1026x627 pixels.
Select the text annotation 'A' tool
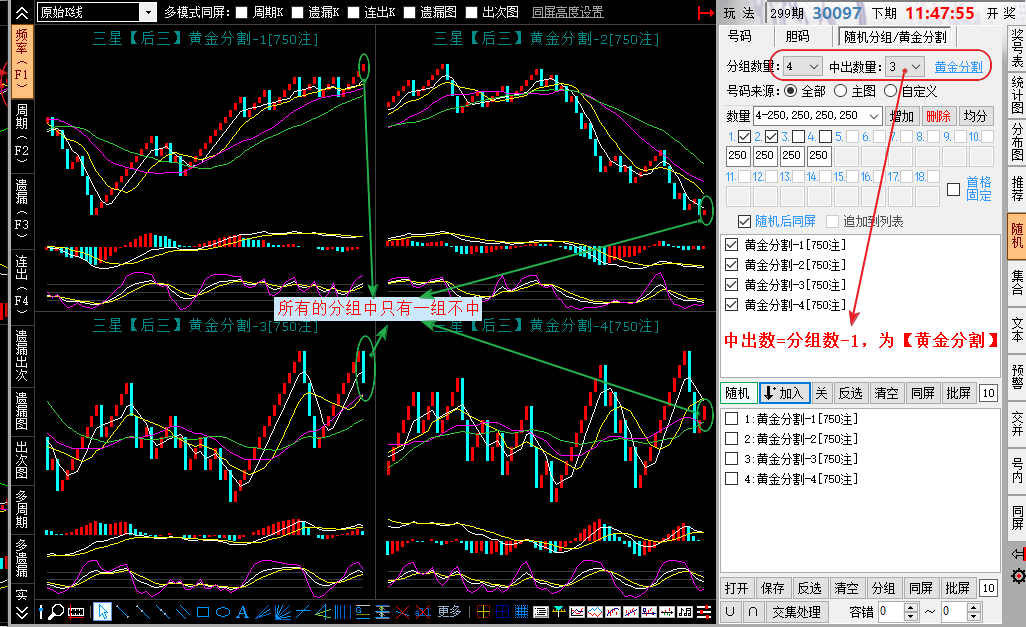click(243, 612)
